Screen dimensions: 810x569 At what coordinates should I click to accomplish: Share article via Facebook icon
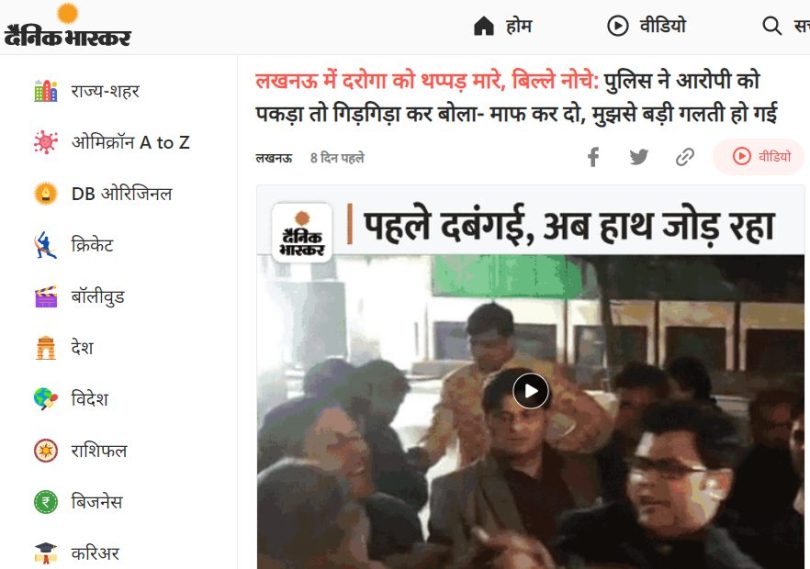(x=594, y=157)
